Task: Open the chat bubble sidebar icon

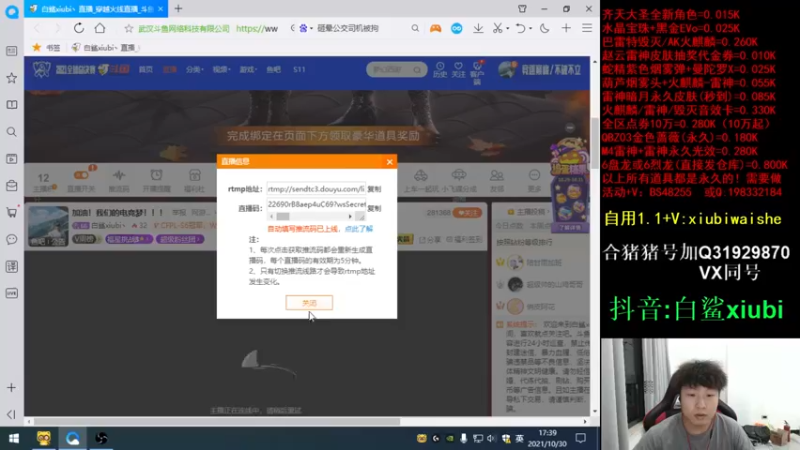Action: coord(11,239)
